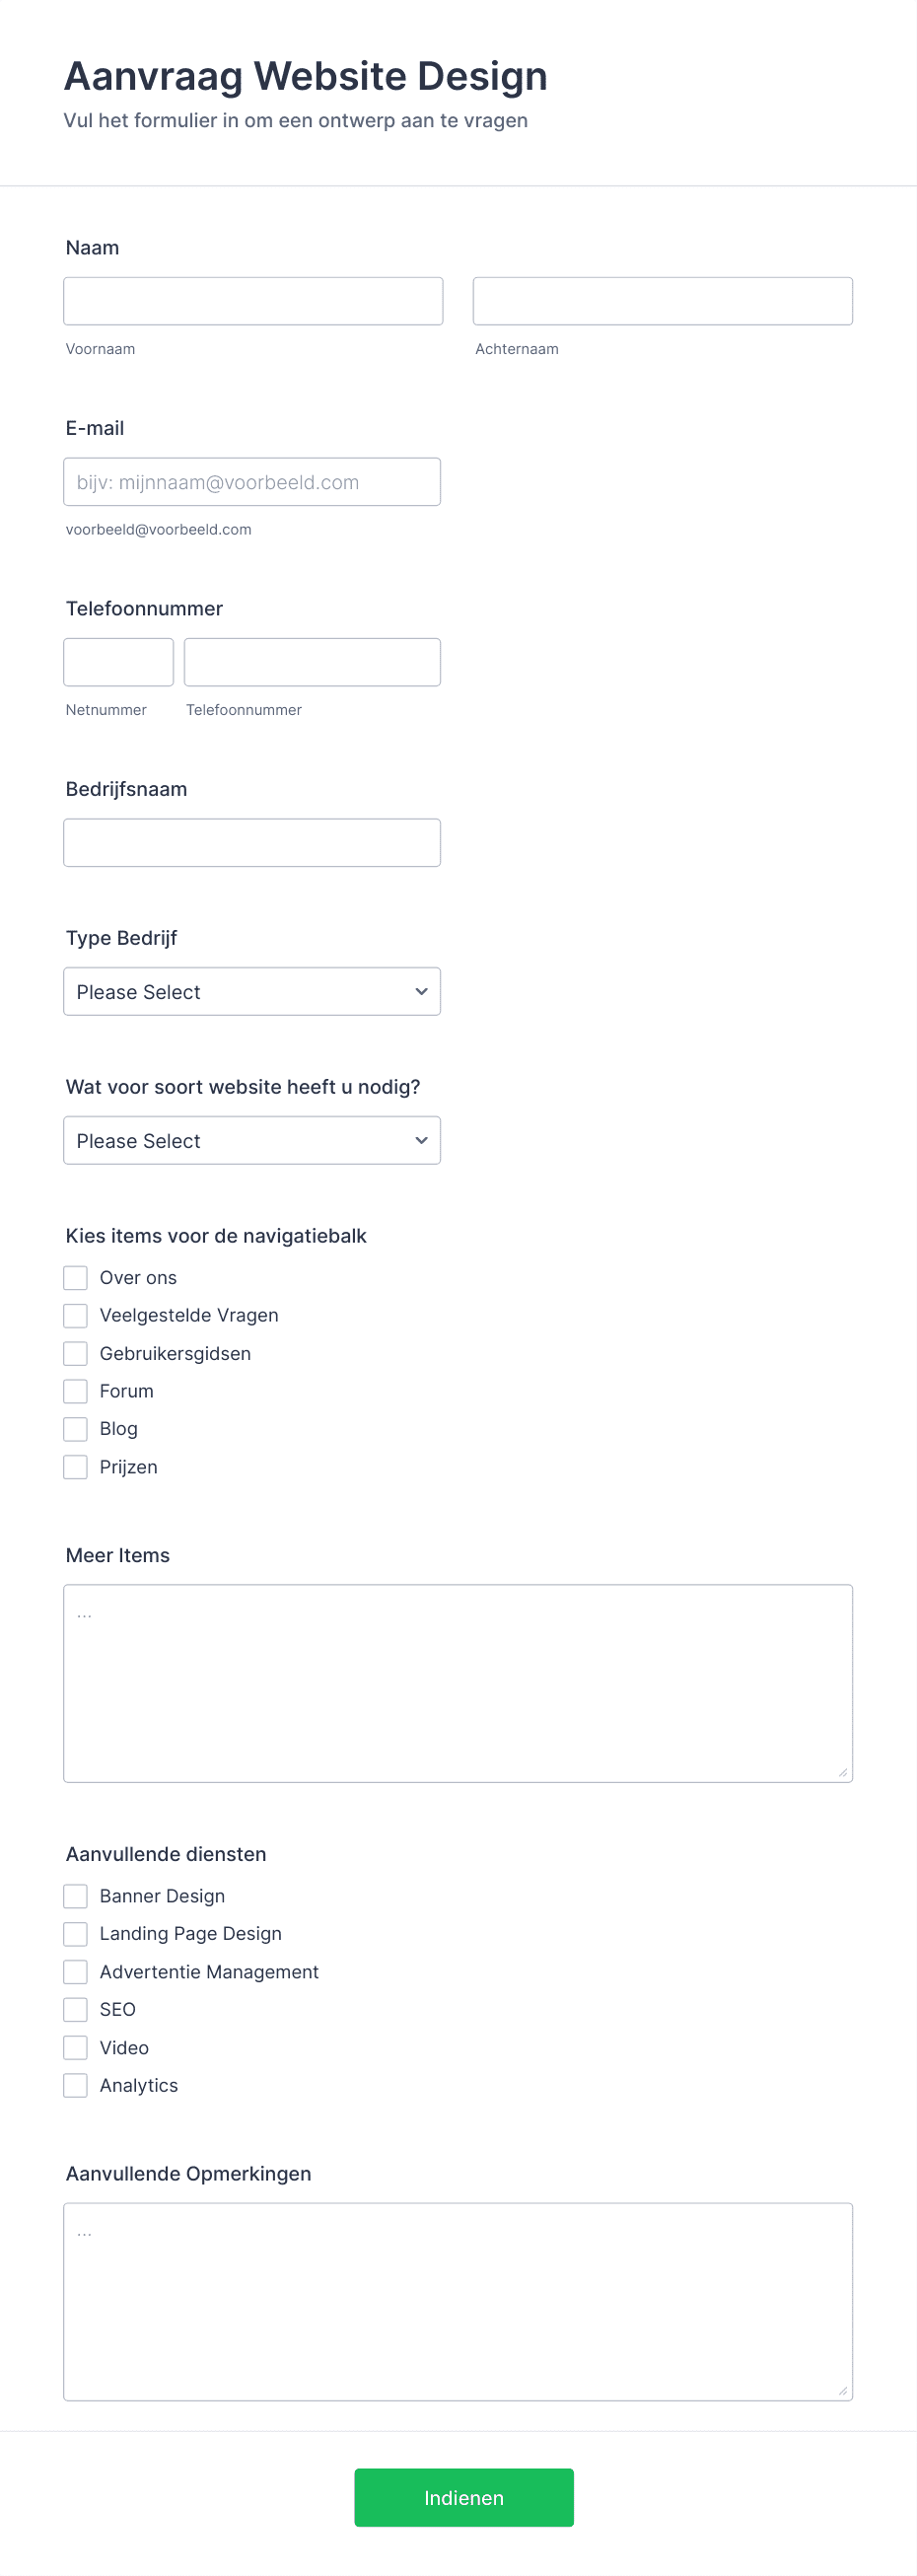Tick the Veelgestelde Vragen checkbox
This screenshot has height=2576, width=917.
[76, 1316]
